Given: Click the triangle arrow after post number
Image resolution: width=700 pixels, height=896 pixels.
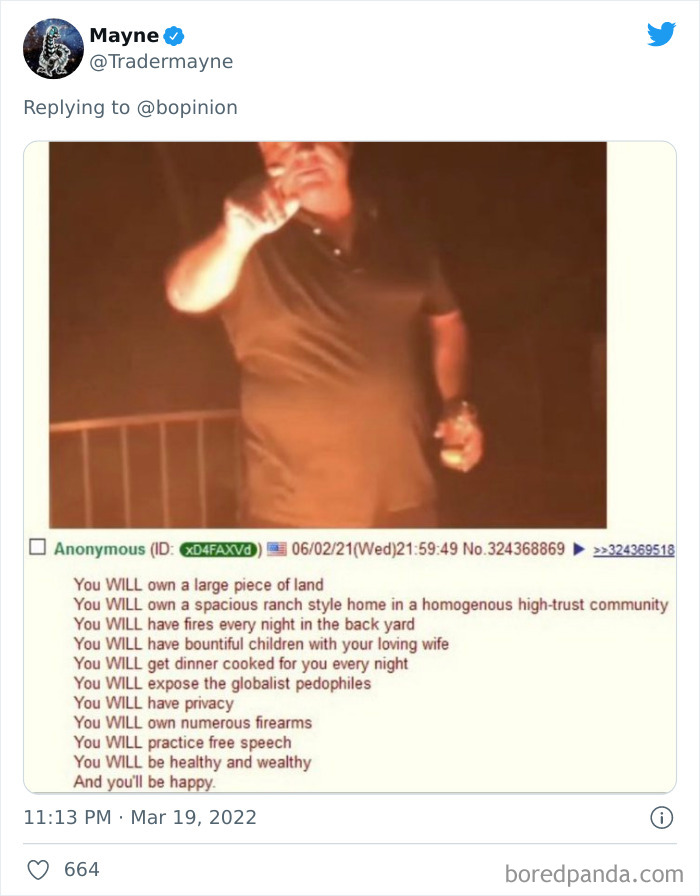Looking at the screenshot, I should pyautogui.click(x=578, y=549).
